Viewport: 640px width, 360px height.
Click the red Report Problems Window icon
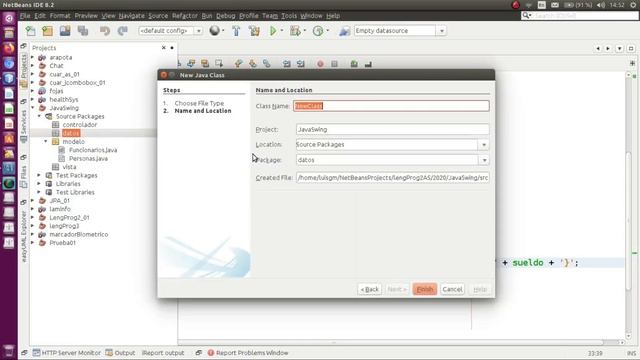coord(211,353)
